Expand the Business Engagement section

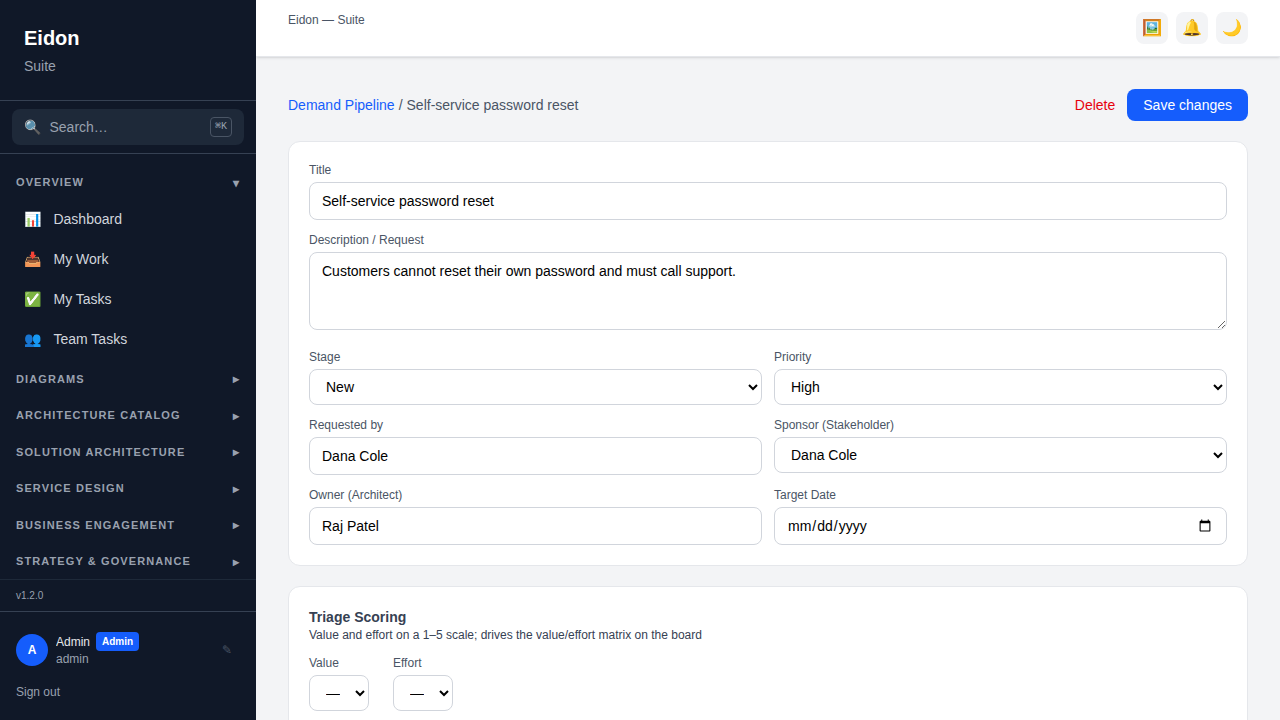128,525
